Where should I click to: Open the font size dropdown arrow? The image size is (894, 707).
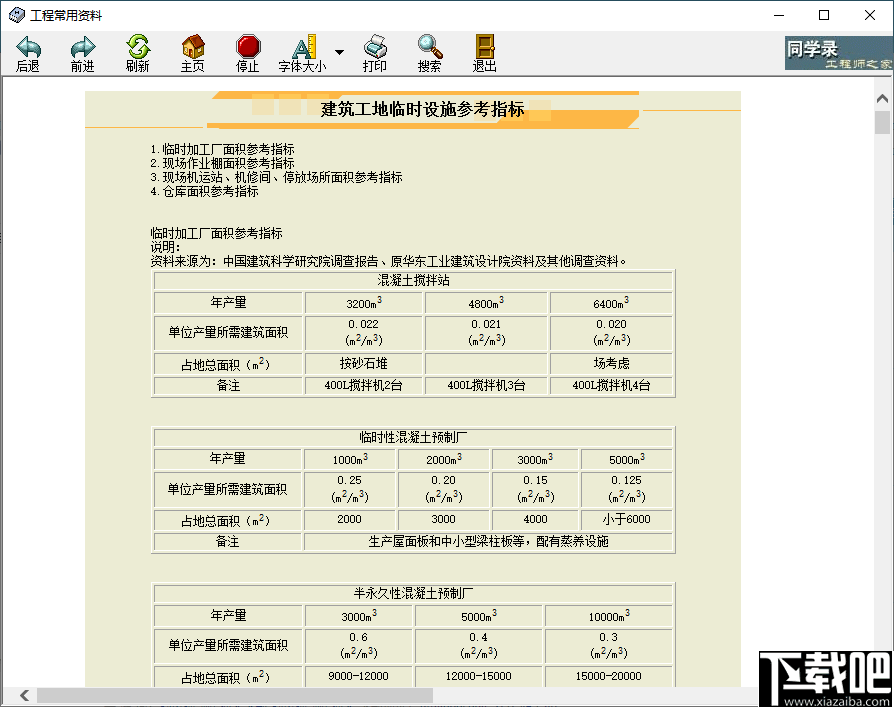point(340,52)
